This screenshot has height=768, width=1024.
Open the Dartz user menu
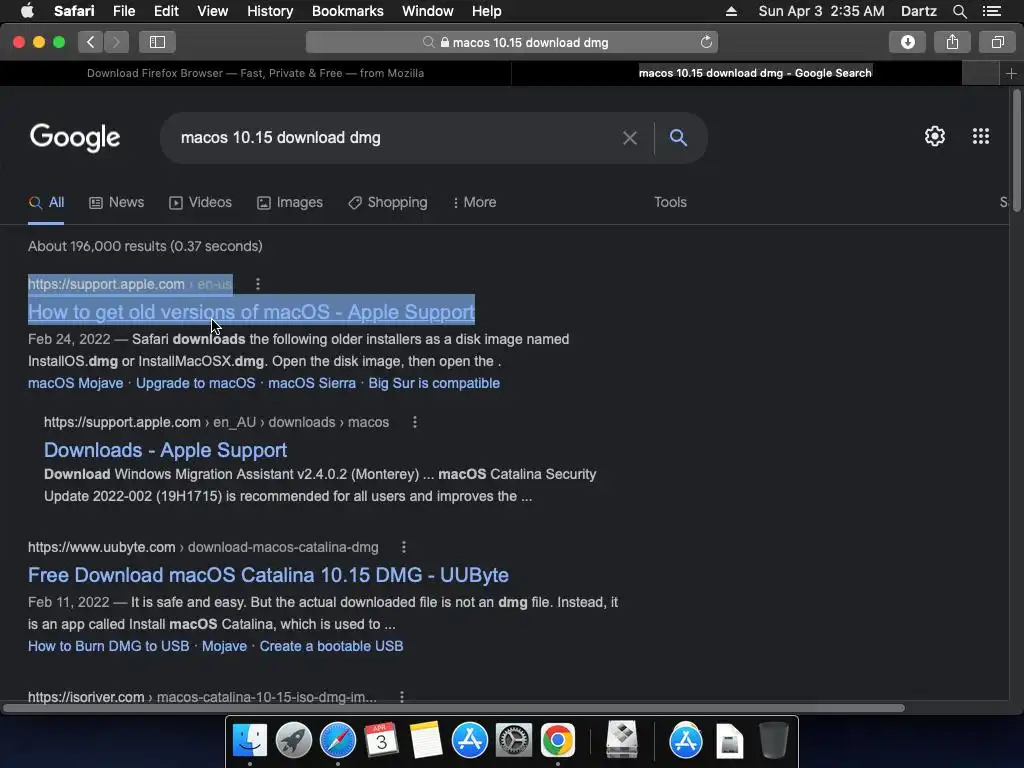click(918, 11)
